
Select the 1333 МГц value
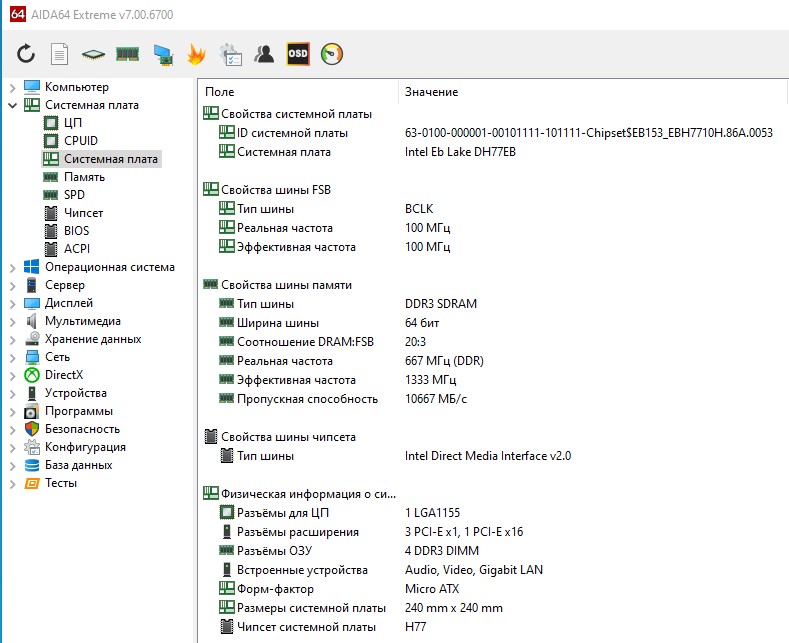(431, 380)
